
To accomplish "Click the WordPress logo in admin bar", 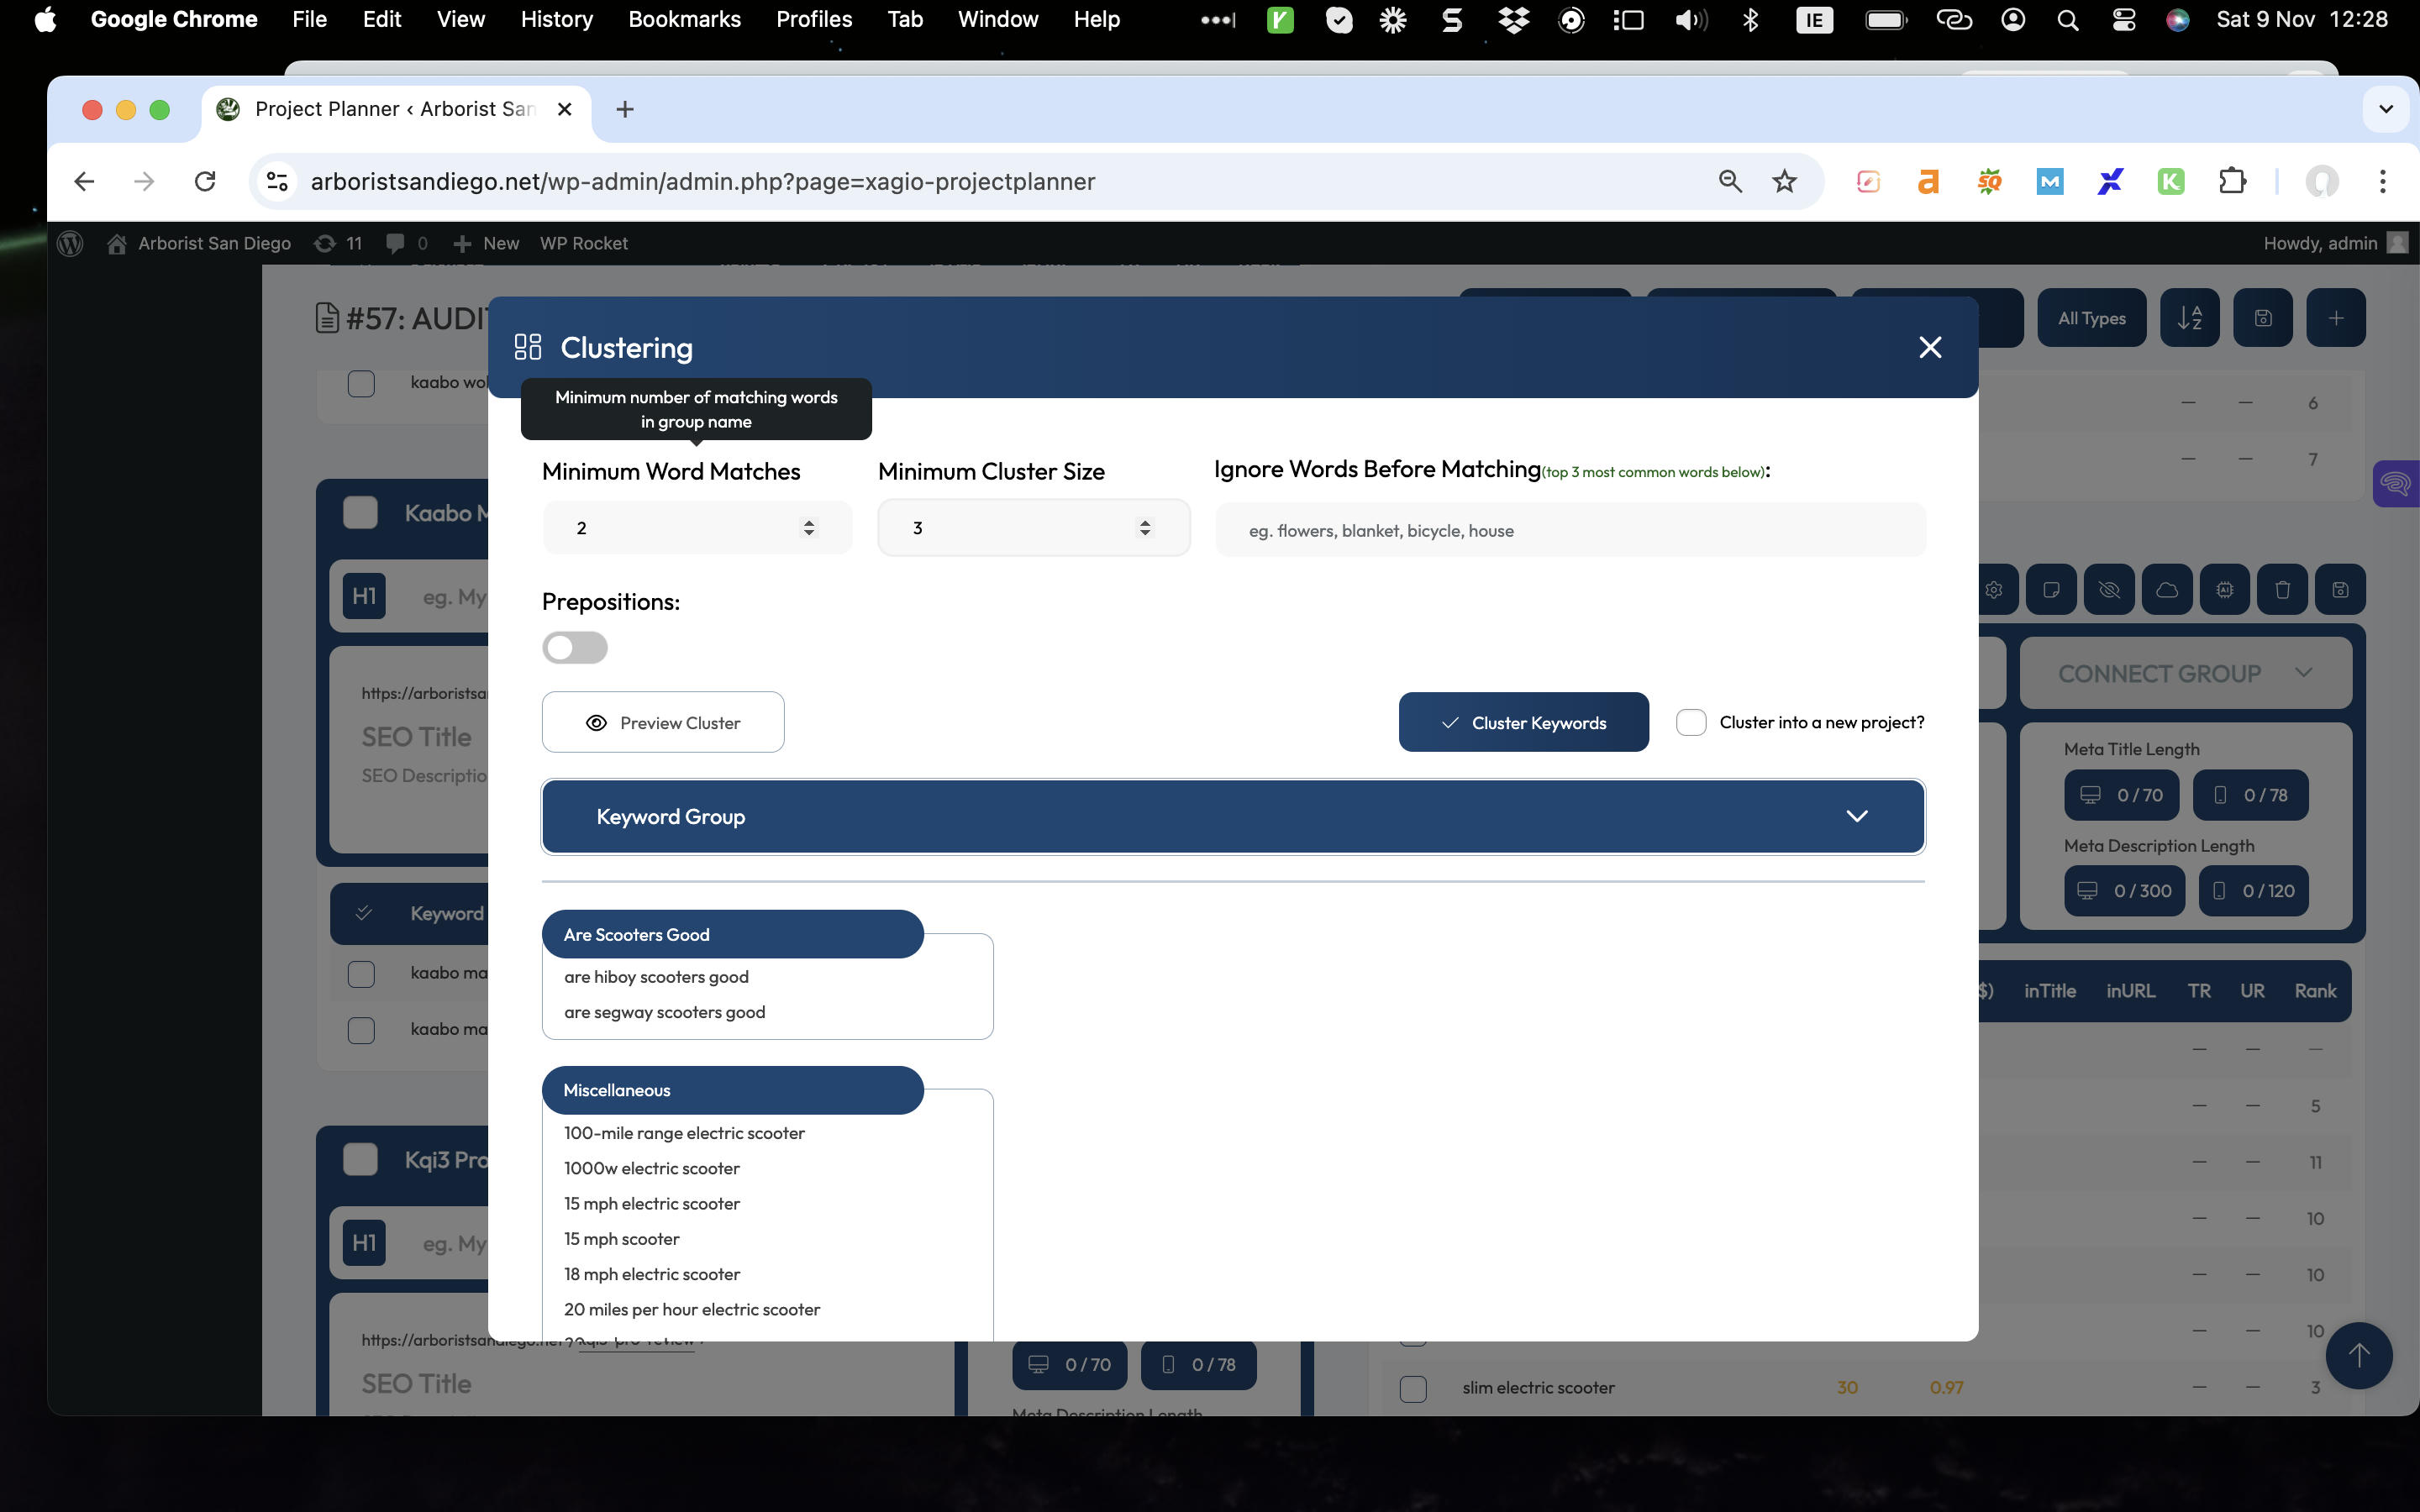I will point(70,243).
